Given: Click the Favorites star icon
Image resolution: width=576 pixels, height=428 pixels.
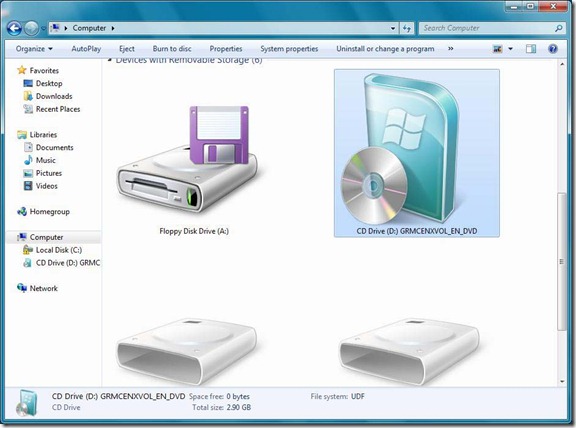Looking at the screenshot, I should [x=22, y=70].
